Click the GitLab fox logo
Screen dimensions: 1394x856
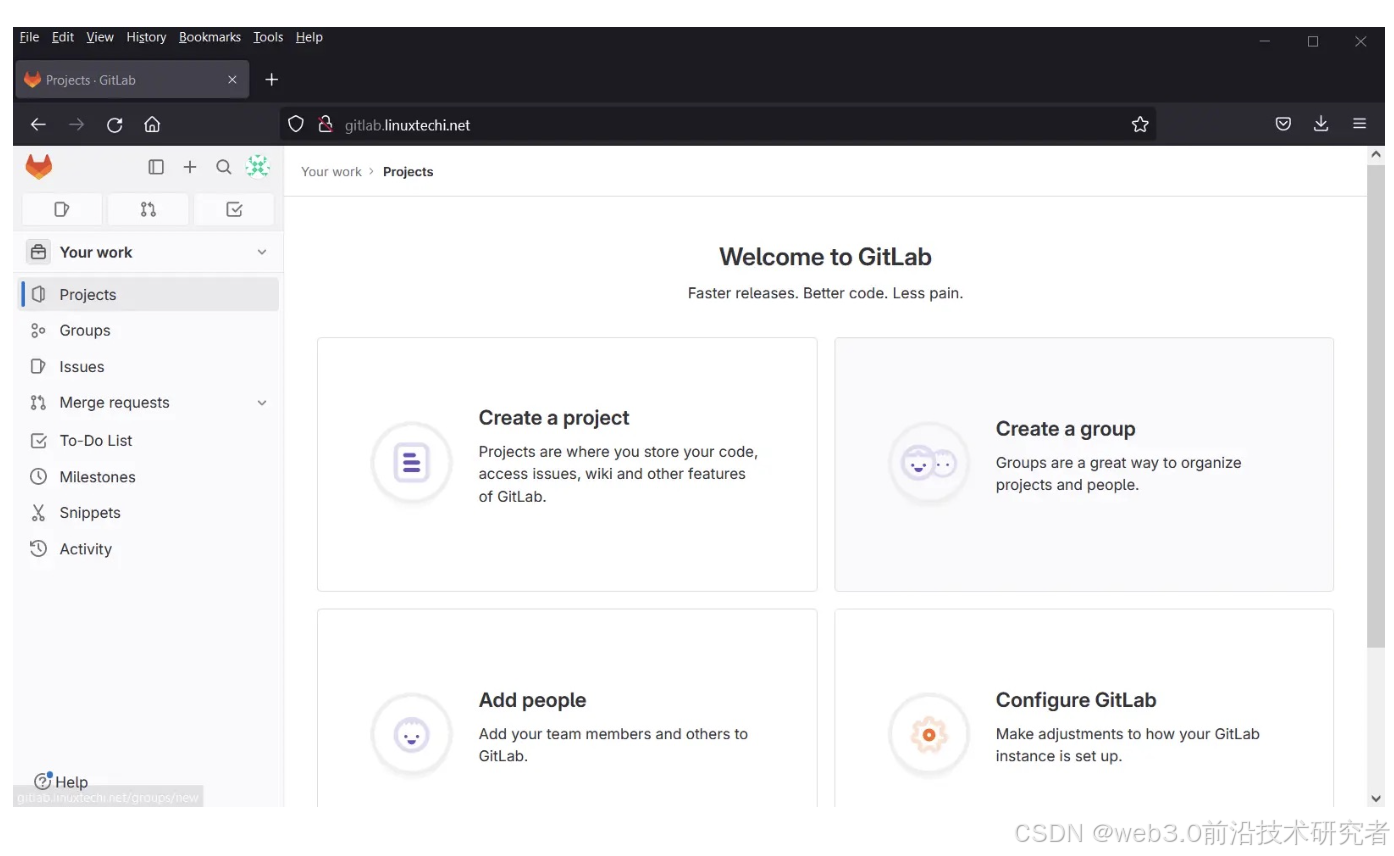(x=38, y=167)
